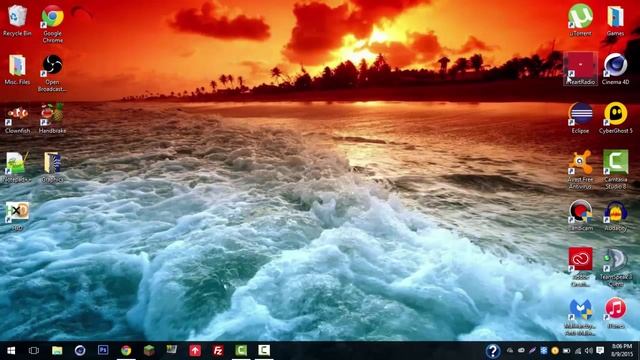The image size is (640, 360).
Task: Open the Graphics folder on desktop
Action: click(52, 167)
